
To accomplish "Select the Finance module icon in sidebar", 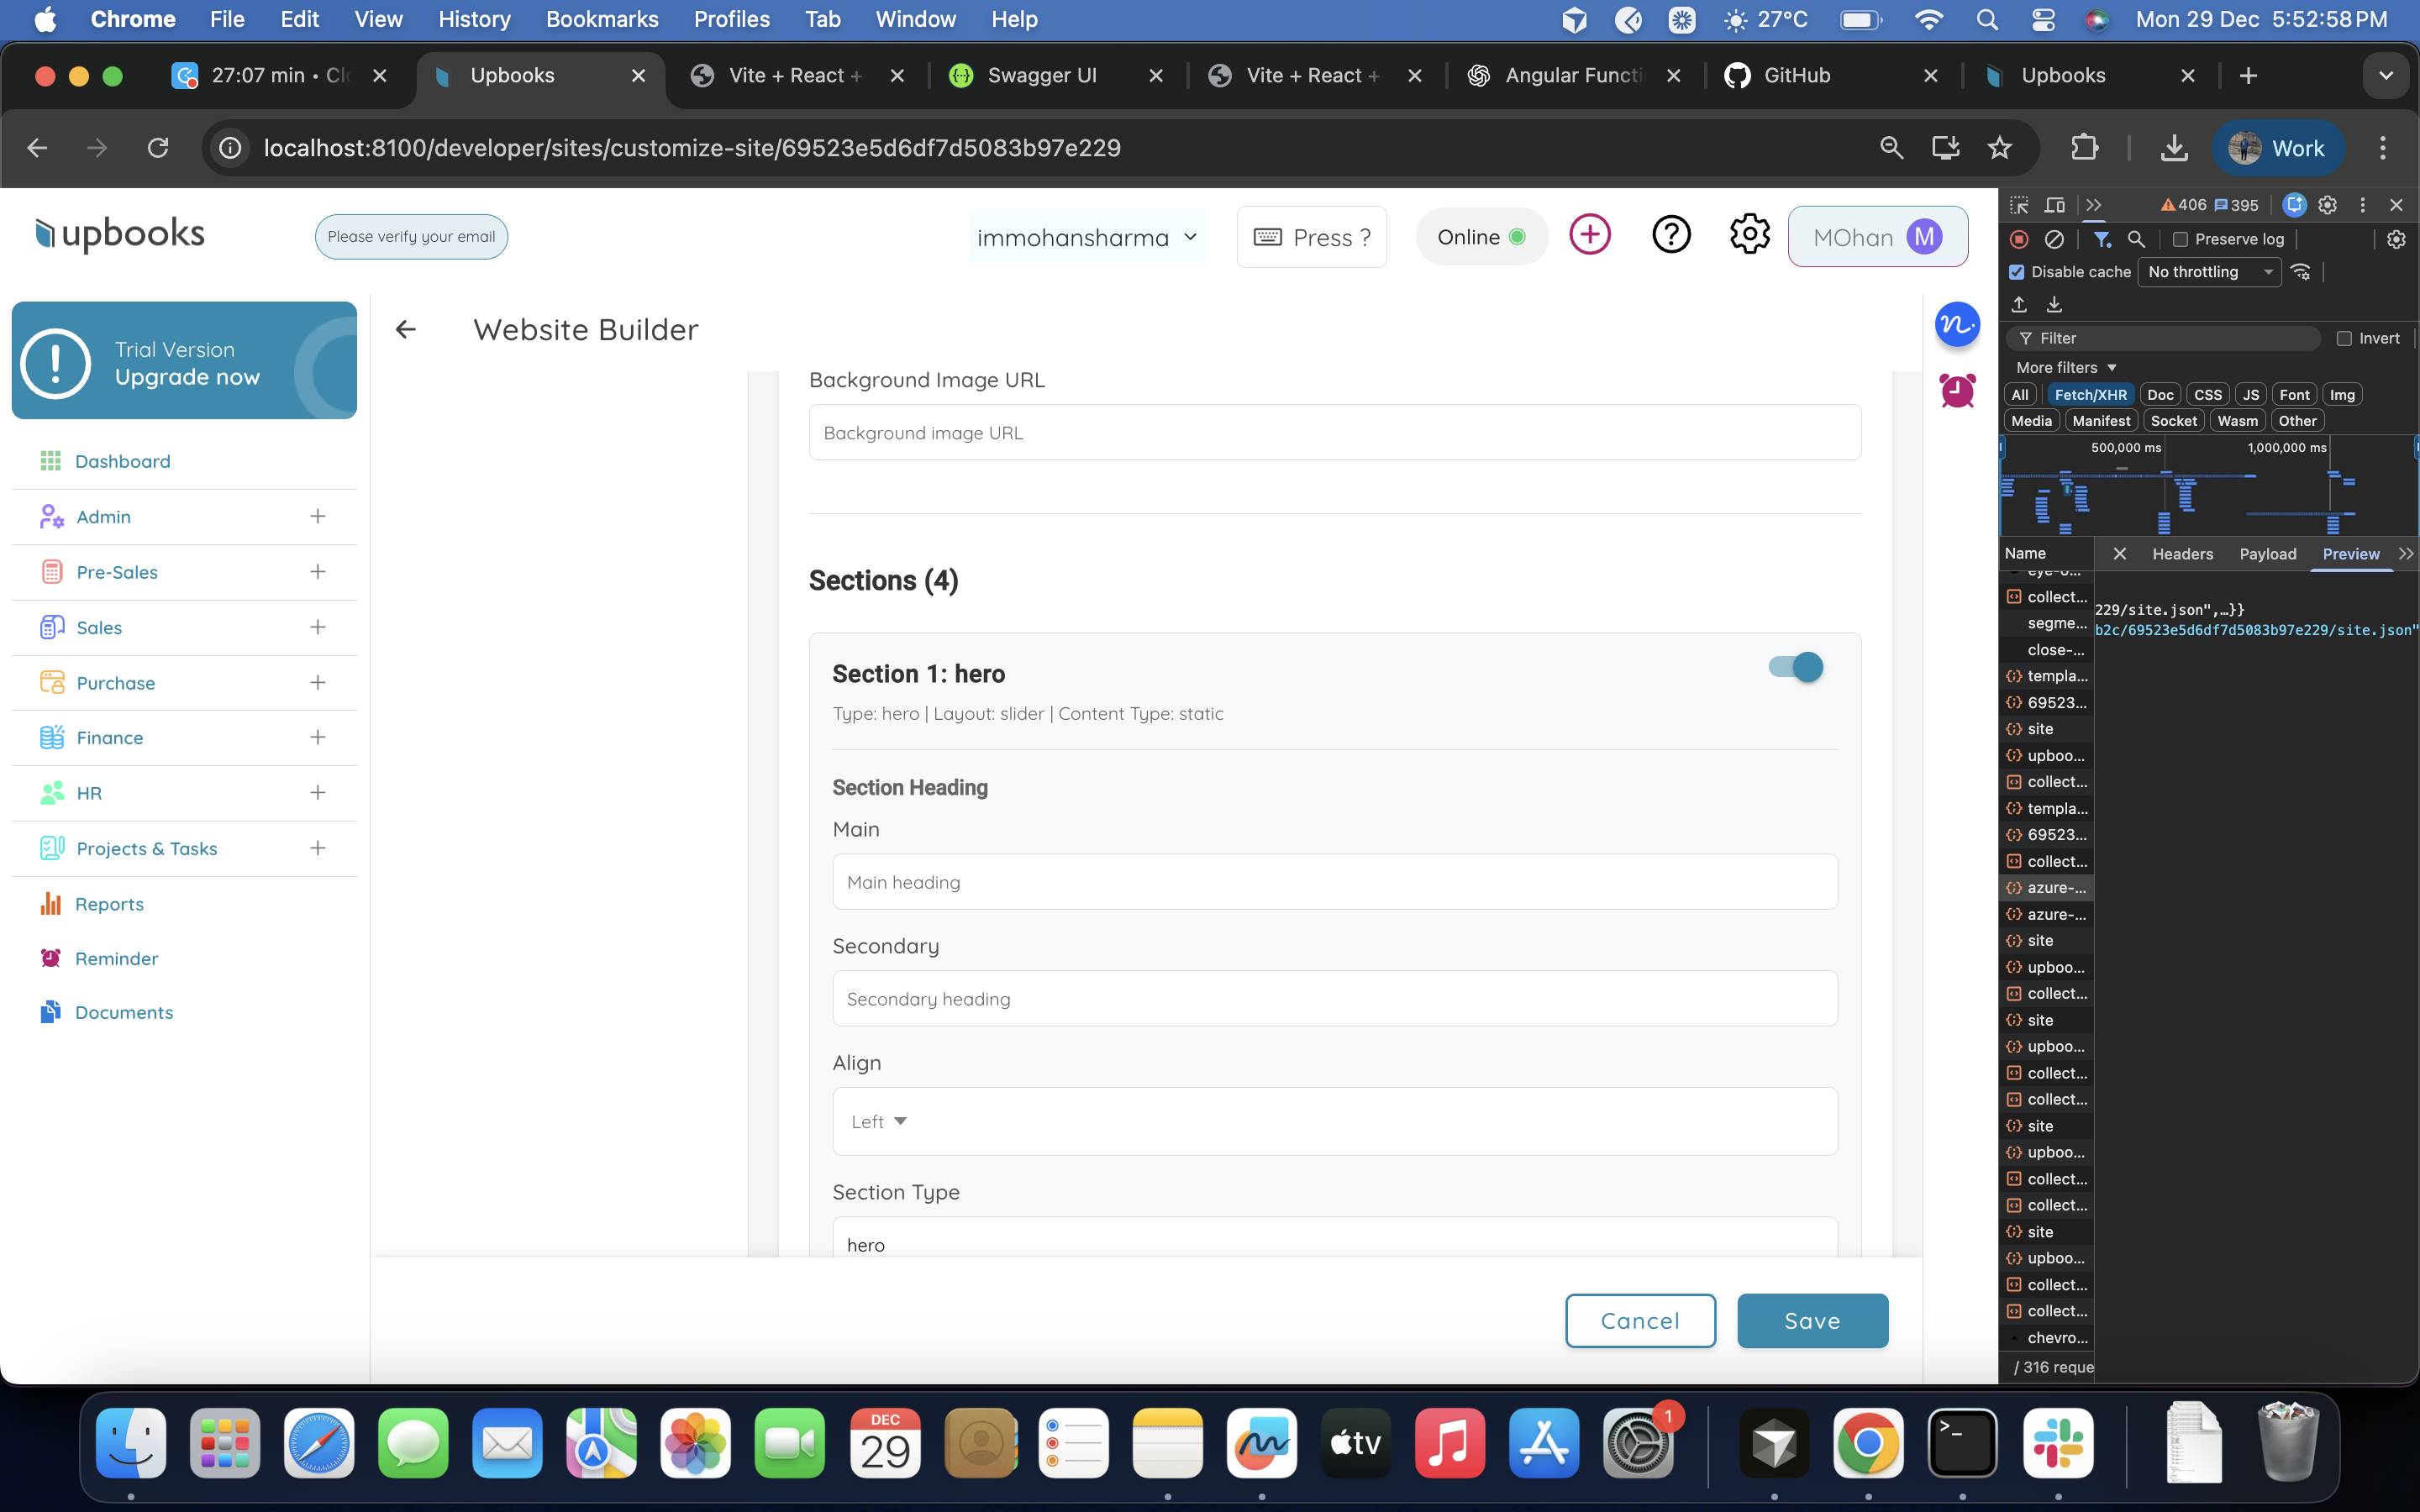I will pyautogui.click(x=52, y=737).
